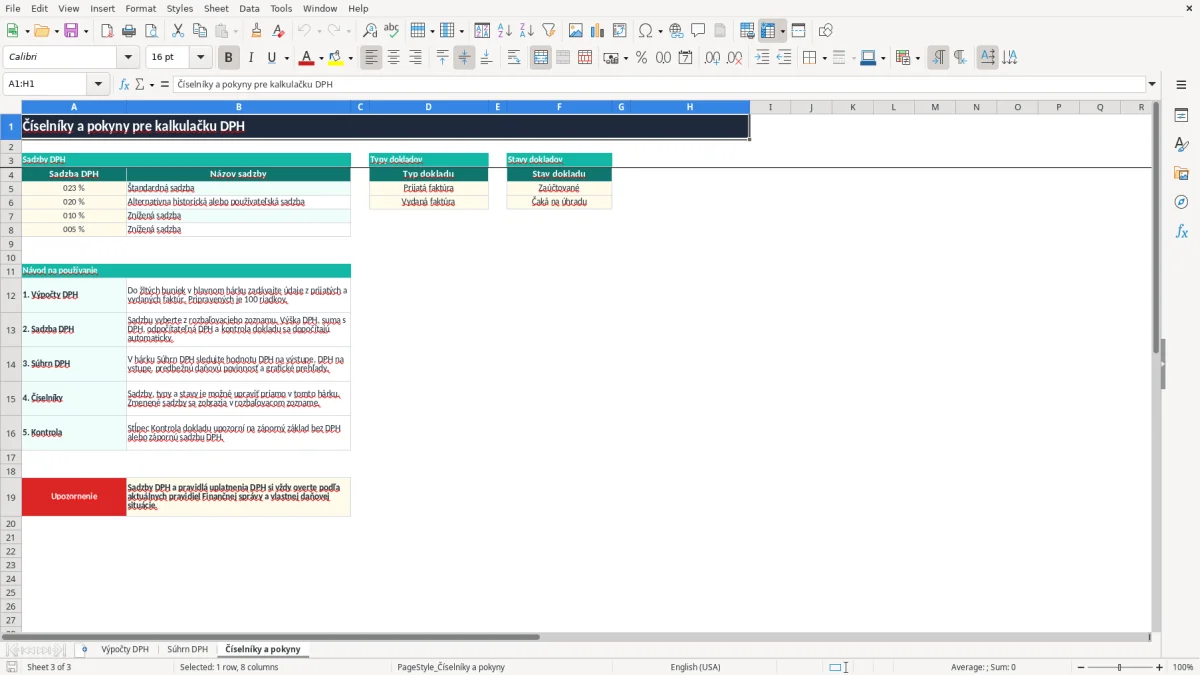Toggle Bold formatting
The height and width of the screenshot is (675, 1200).
(229, 58)
